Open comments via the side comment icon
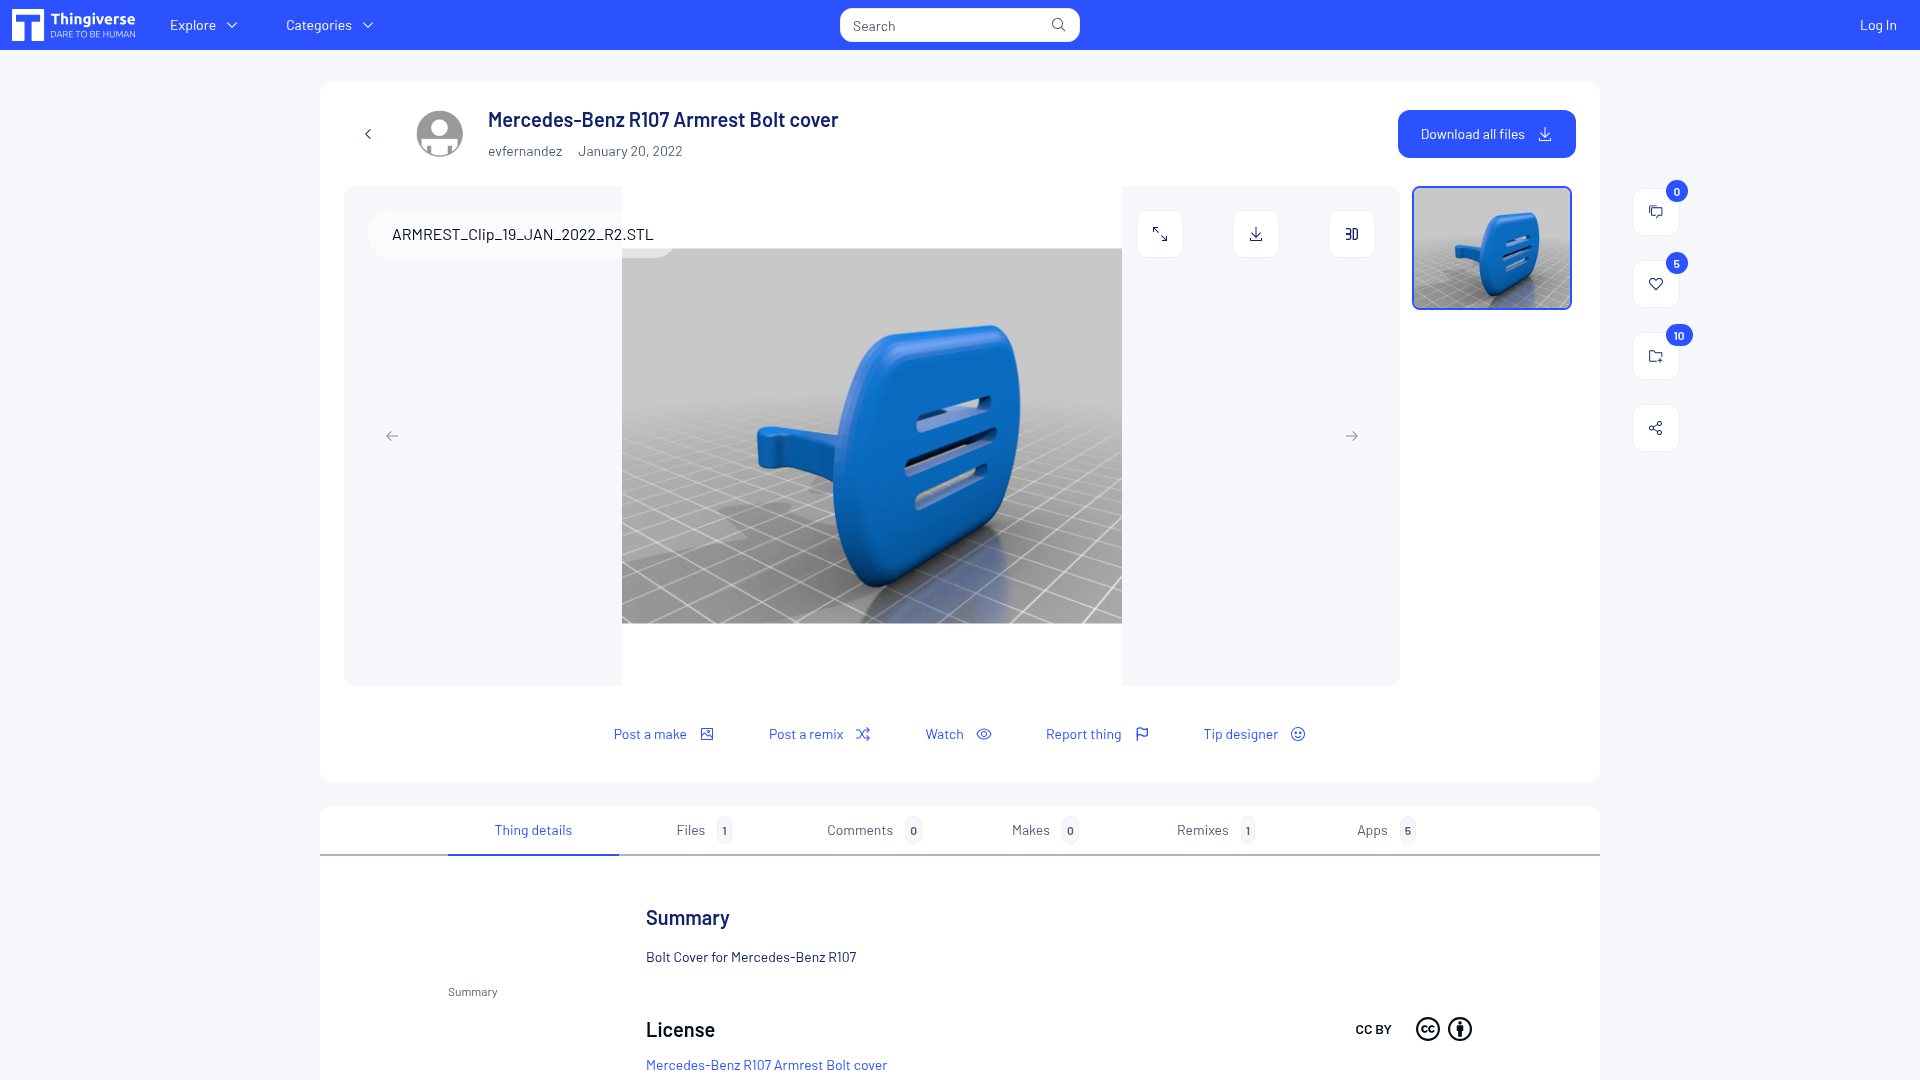The height and width of the screenshot is (1080, 1920). pos(1656,212)
